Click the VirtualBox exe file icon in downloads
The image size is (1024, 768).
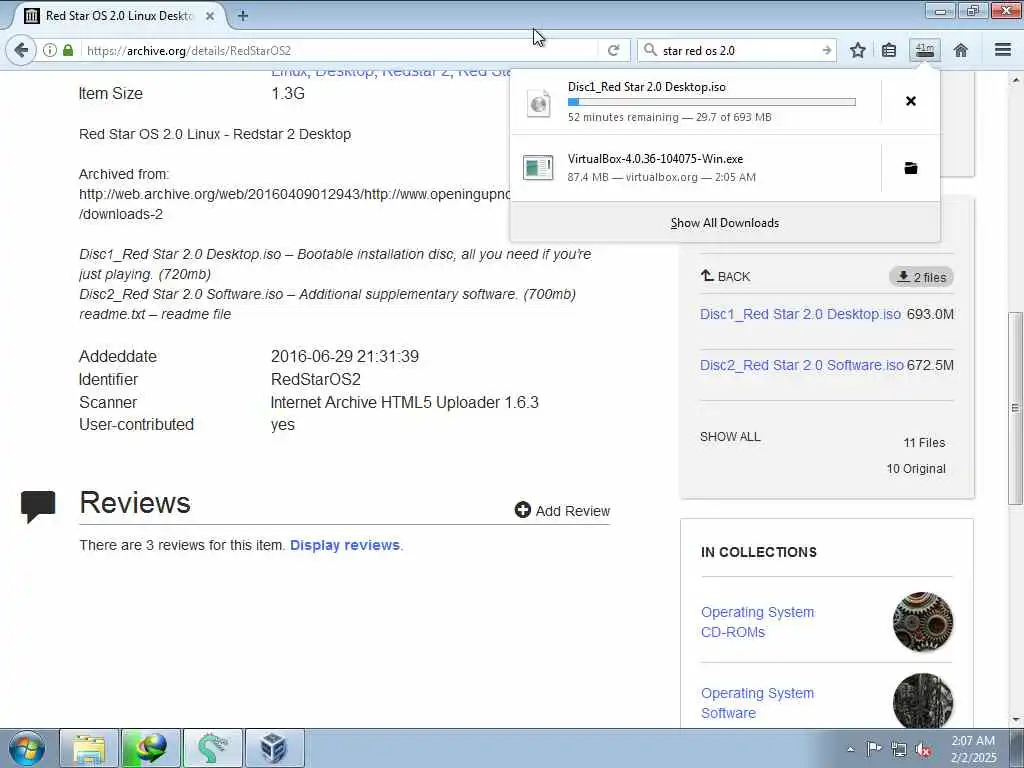(x=538, y=167)
